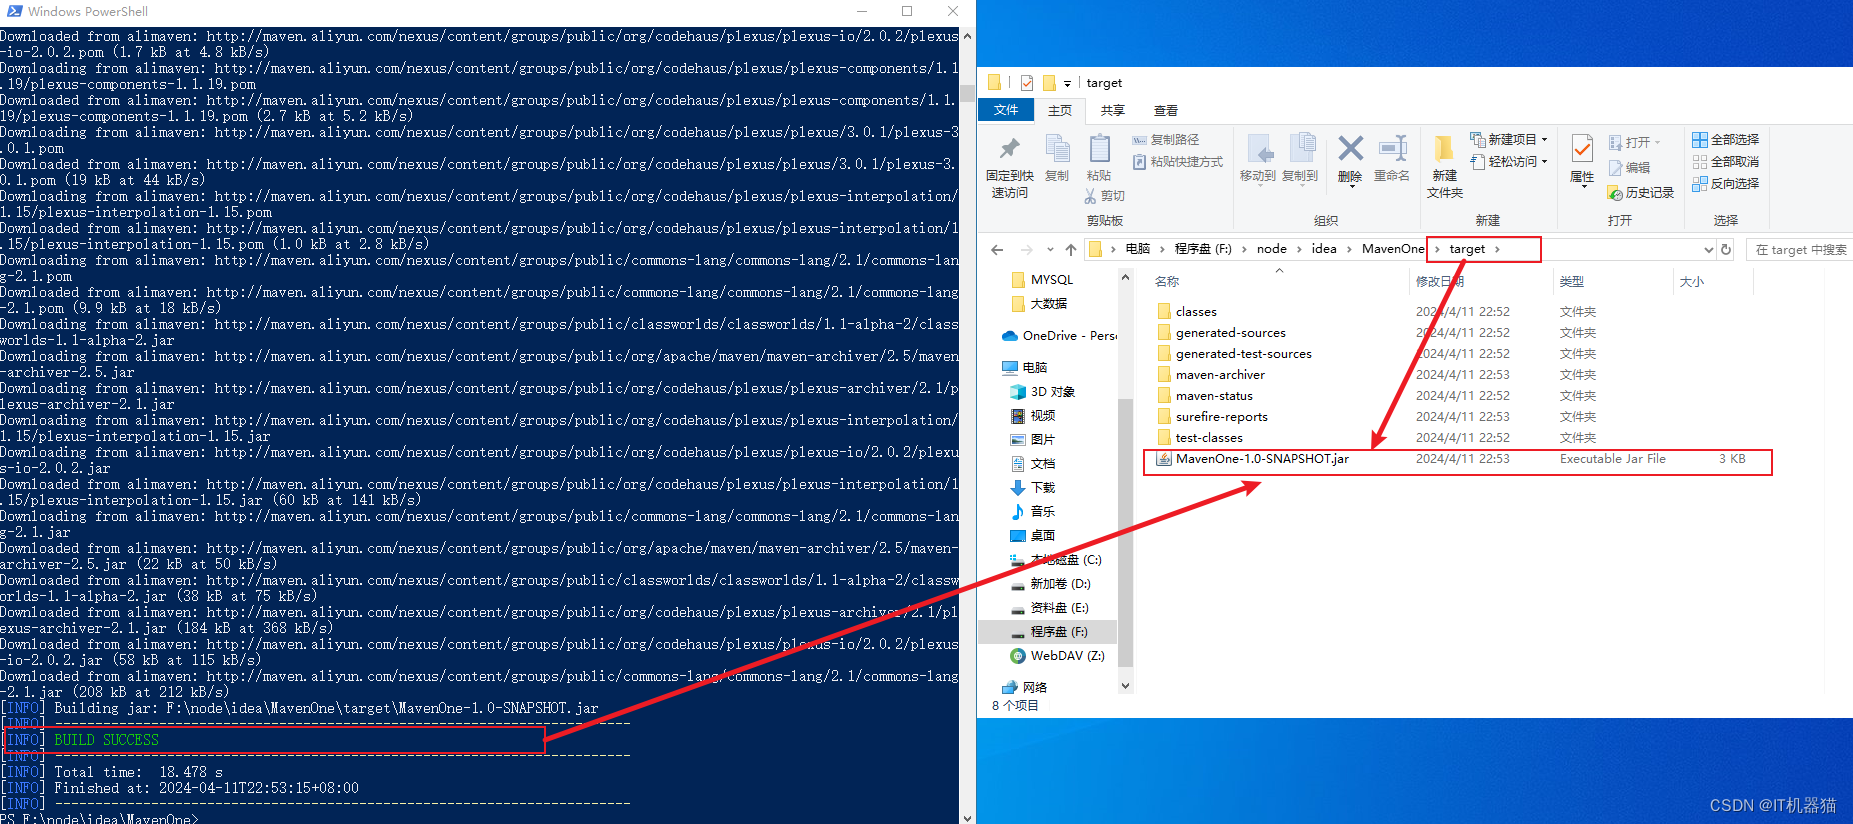Image resolution: width=1853 pixels, height=824 pixels.
Task: Open address bar history dropdown
Action: [x=1708, y=249]
